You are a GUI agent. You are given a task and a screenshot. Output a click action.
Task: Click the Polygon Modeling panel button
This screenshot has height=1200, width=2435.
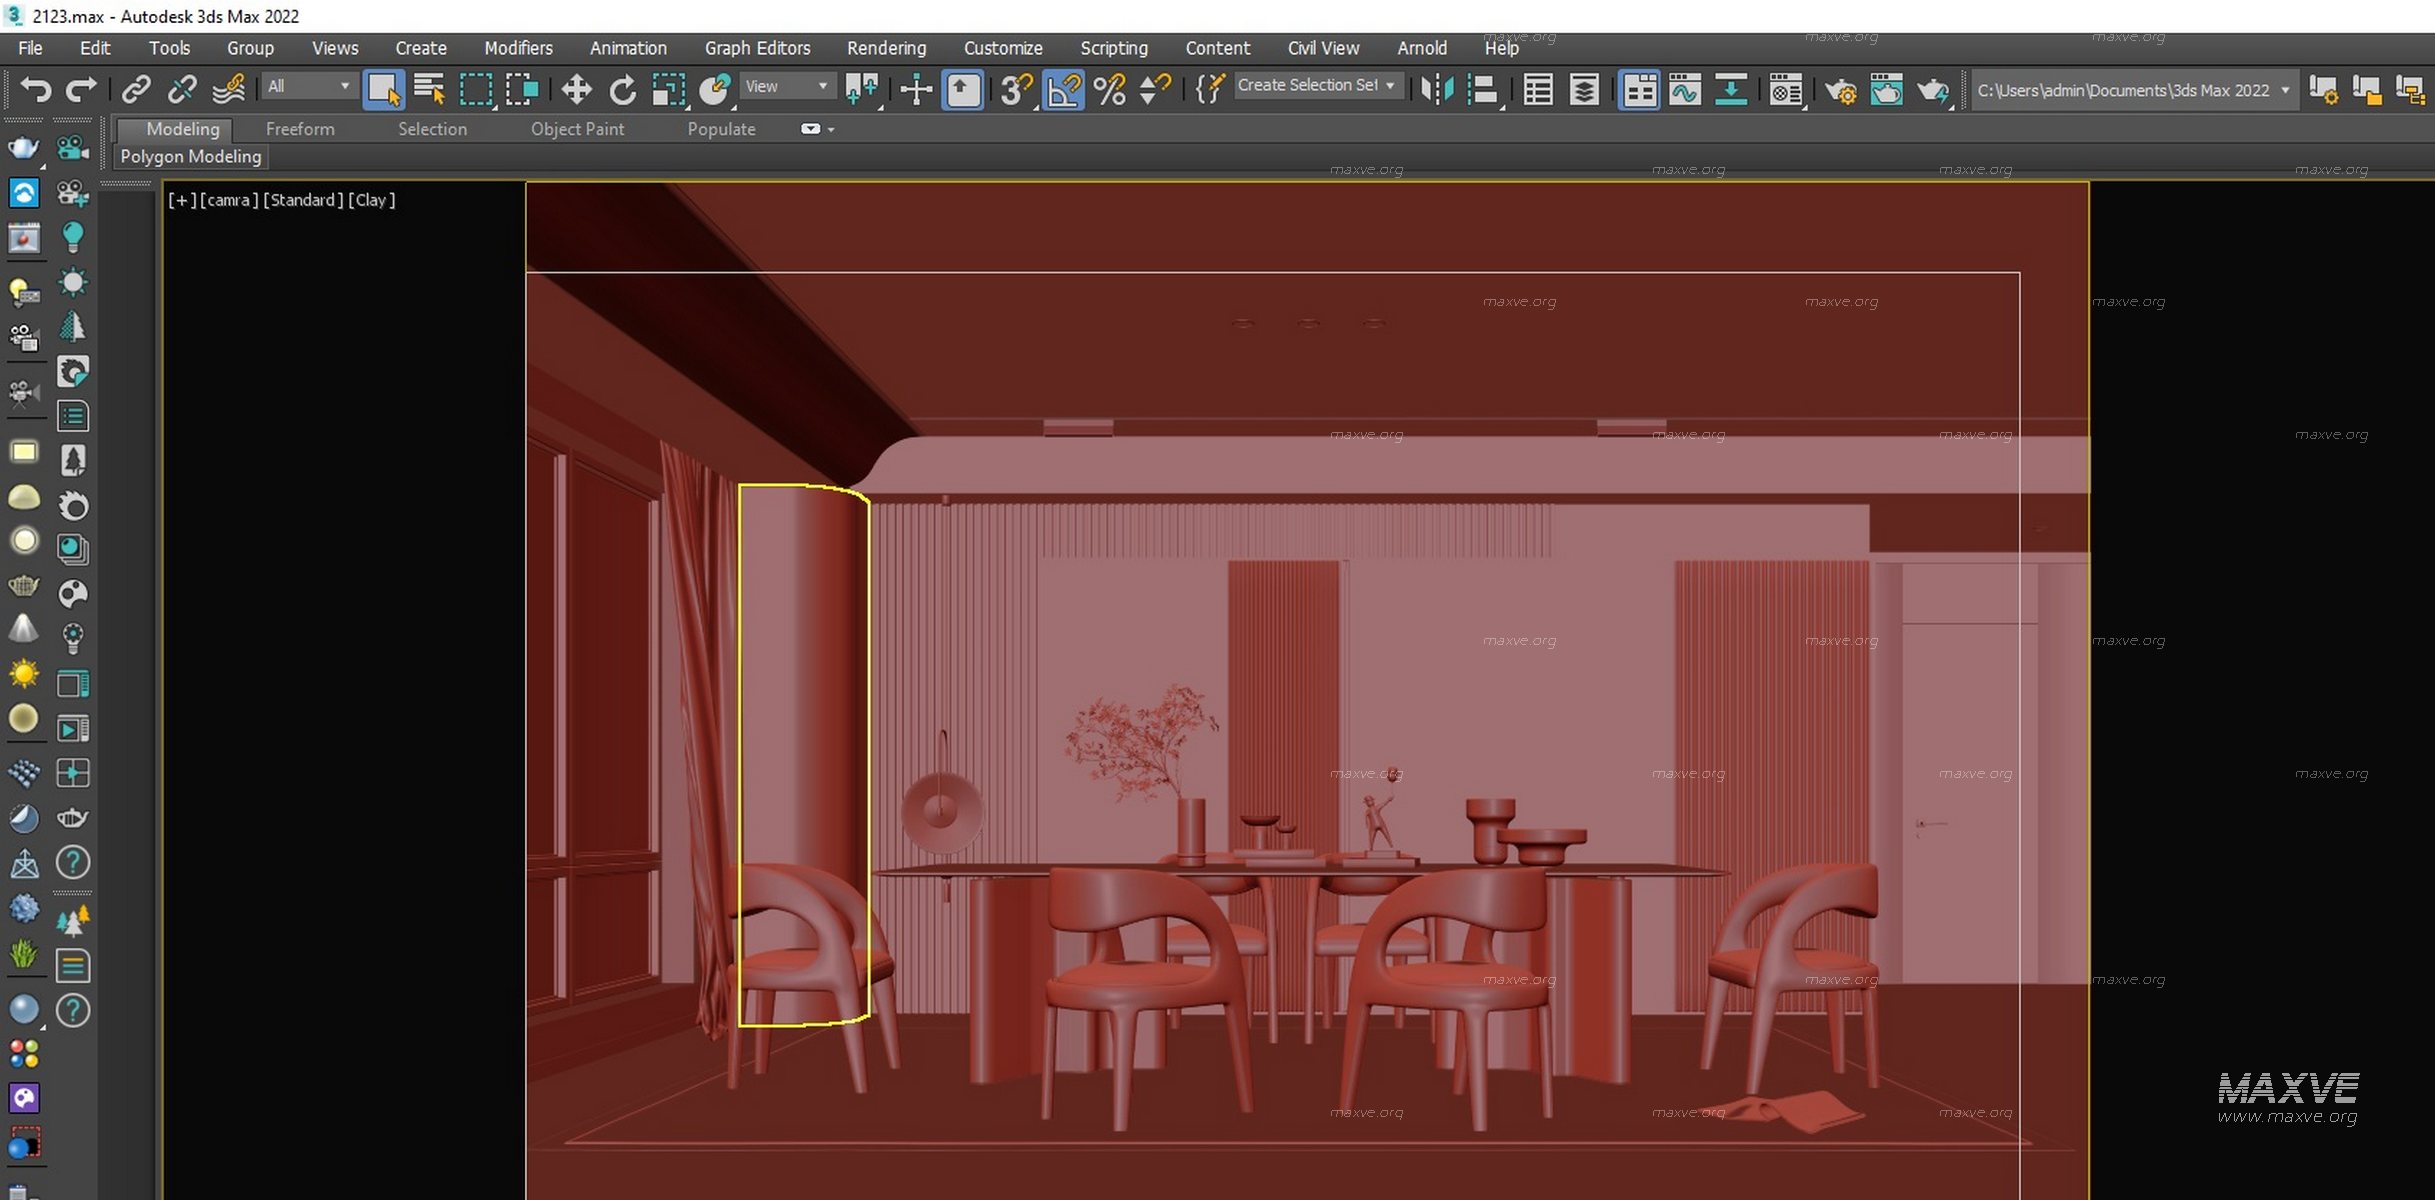190,156
